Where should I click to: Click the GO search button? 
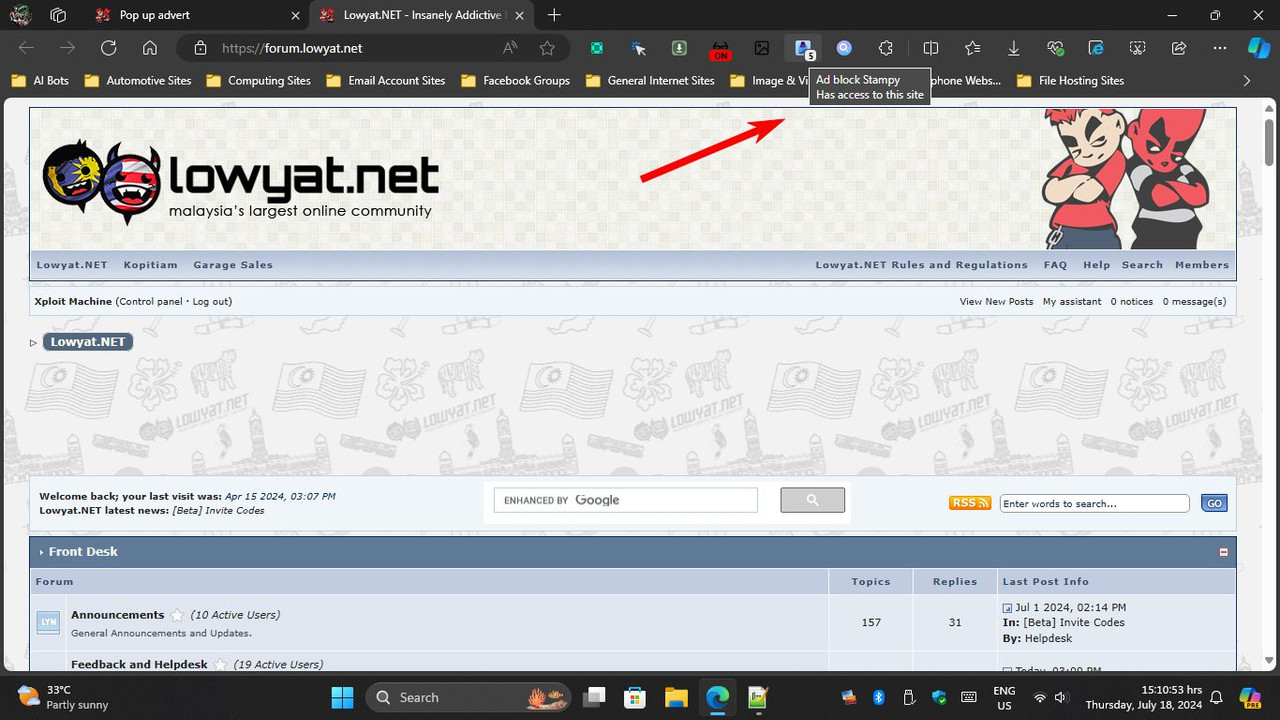click(x=1214, y=503)
